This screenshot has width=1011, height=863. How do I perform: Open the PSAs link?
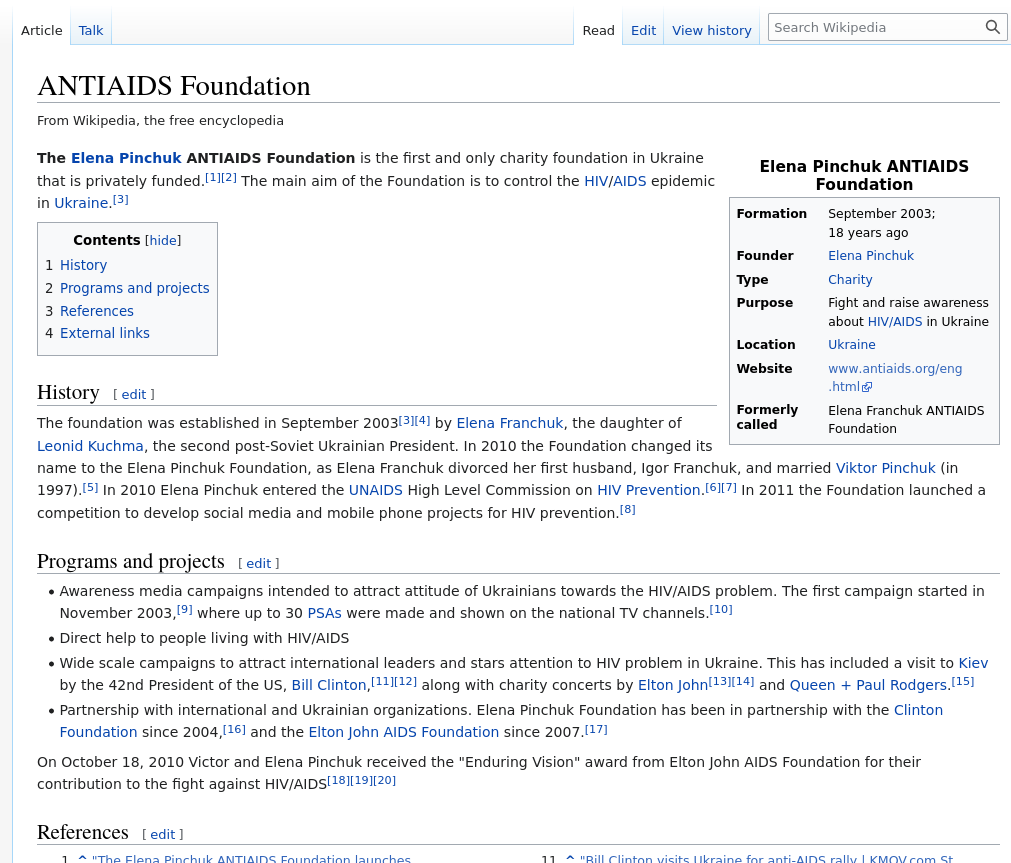pyautogui.click(x=324, y=613)
